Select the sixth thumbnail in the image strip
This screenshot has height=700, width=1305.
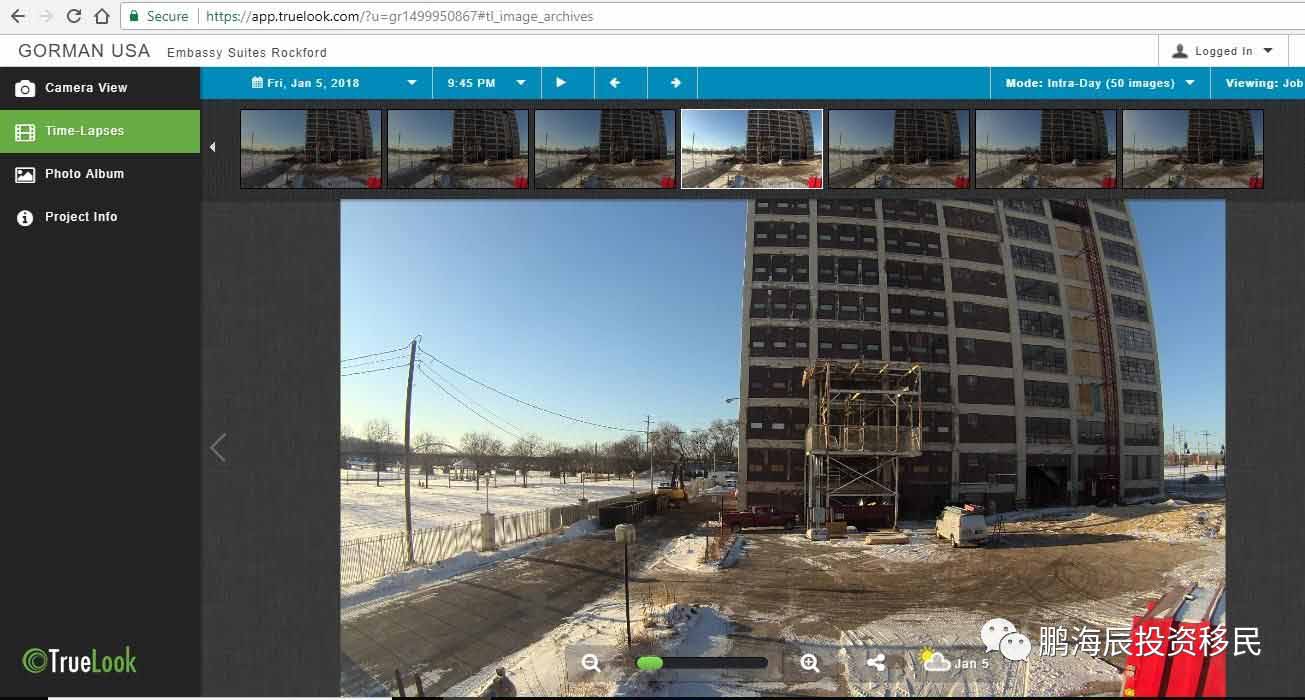(1046, 149)
